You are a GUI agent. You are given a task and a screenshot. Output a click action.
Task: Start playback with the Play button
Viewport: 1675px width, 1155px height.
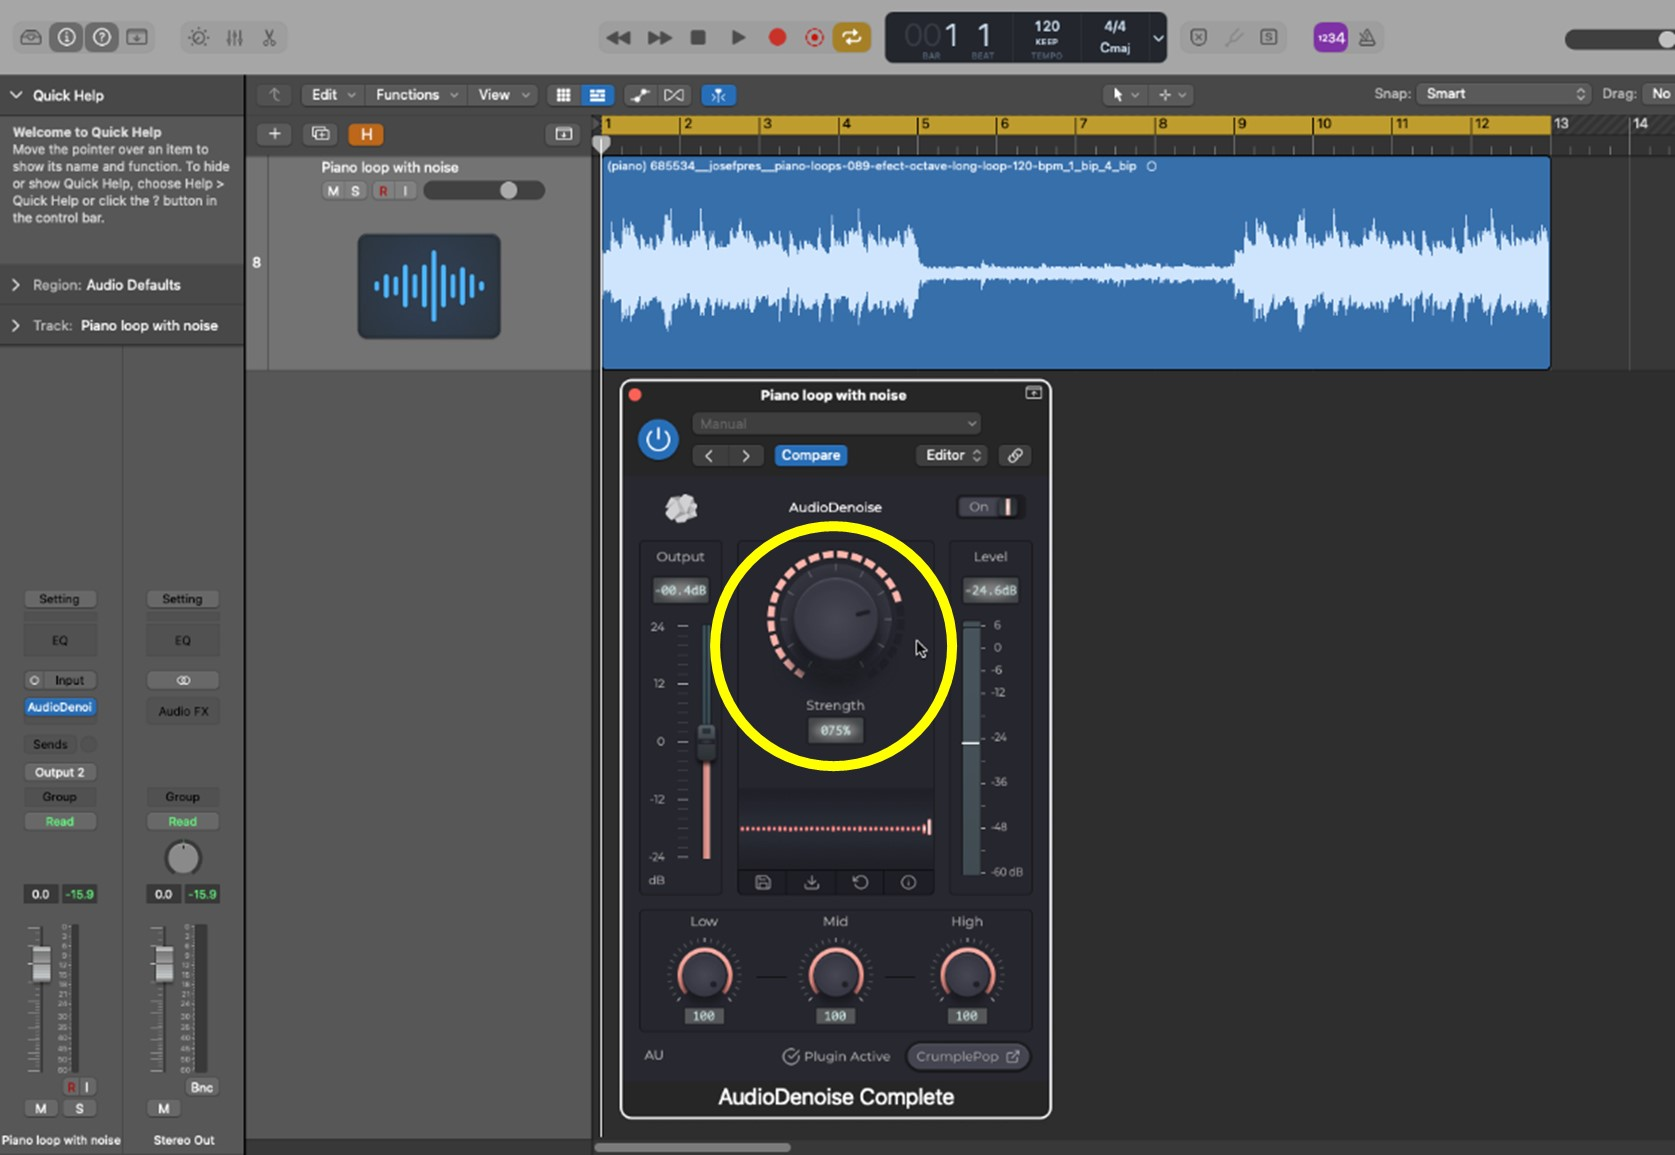coord(738,38)
